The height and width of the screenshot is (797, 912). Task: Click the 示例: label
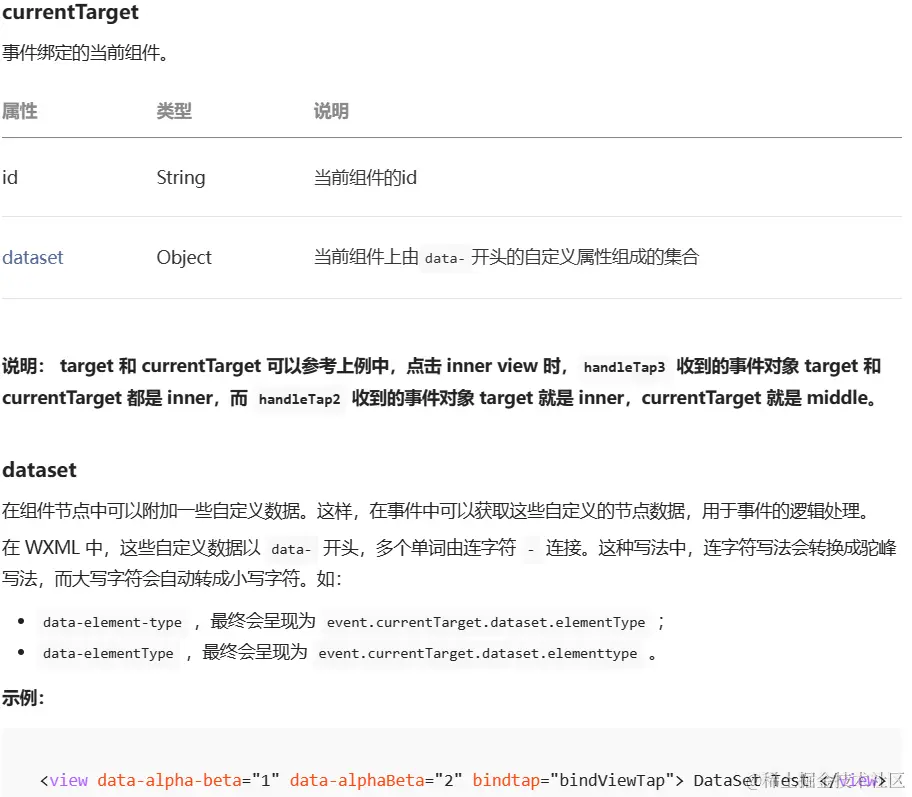[23, 698]
